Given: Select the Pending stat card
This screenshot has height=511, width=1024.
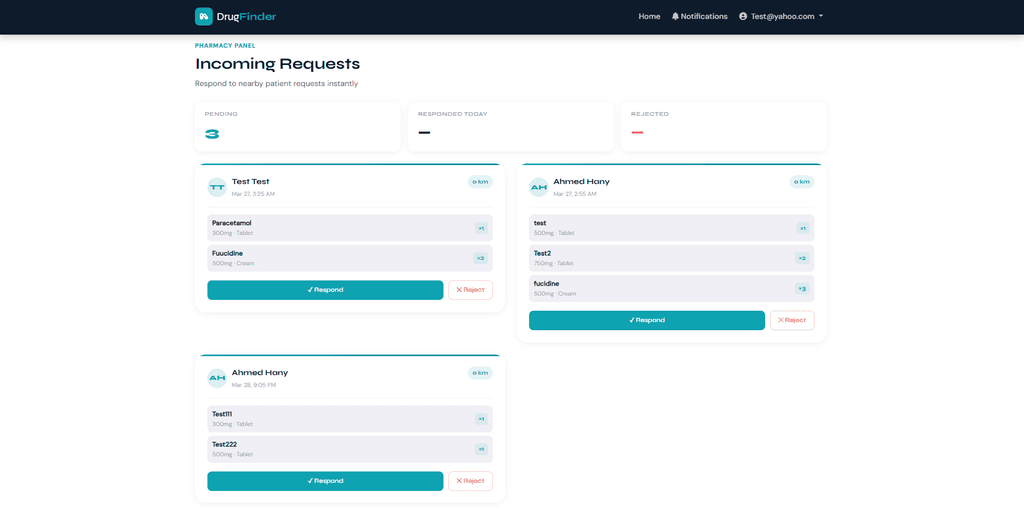Looking at the screenshot, I should [298, 126].
